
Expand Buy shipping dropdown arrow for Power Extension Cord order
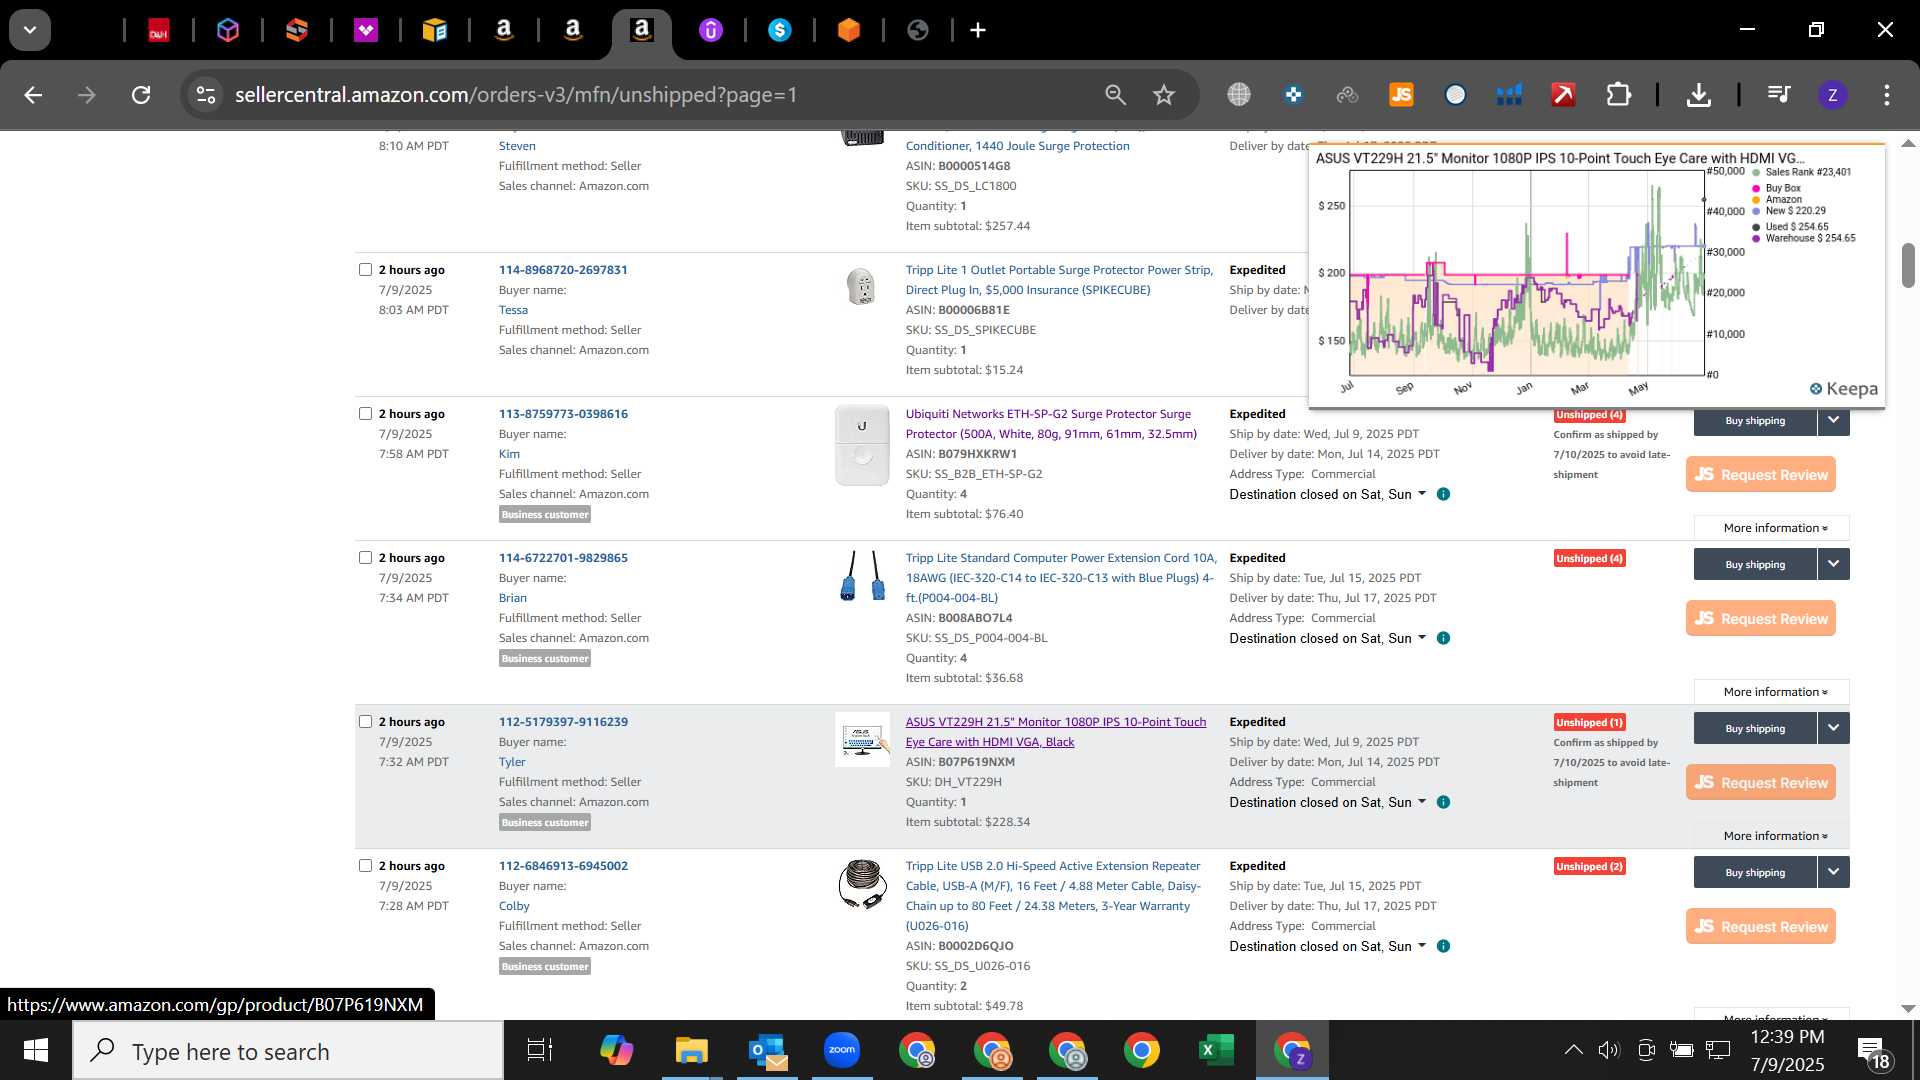pyautogui.click(x=1834, y=564)
